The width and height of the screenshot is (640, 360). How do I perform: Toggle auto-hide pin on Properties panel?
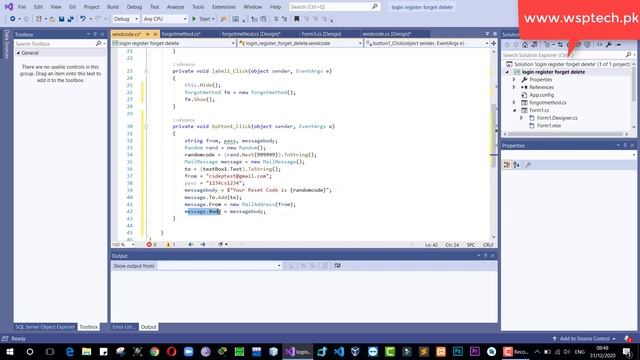[x=625, y=145]
